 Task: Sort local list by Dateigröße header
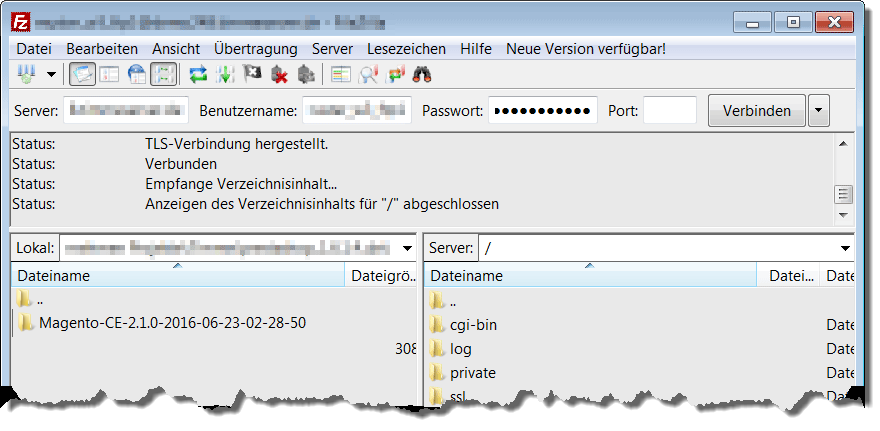tap(381, 276)
